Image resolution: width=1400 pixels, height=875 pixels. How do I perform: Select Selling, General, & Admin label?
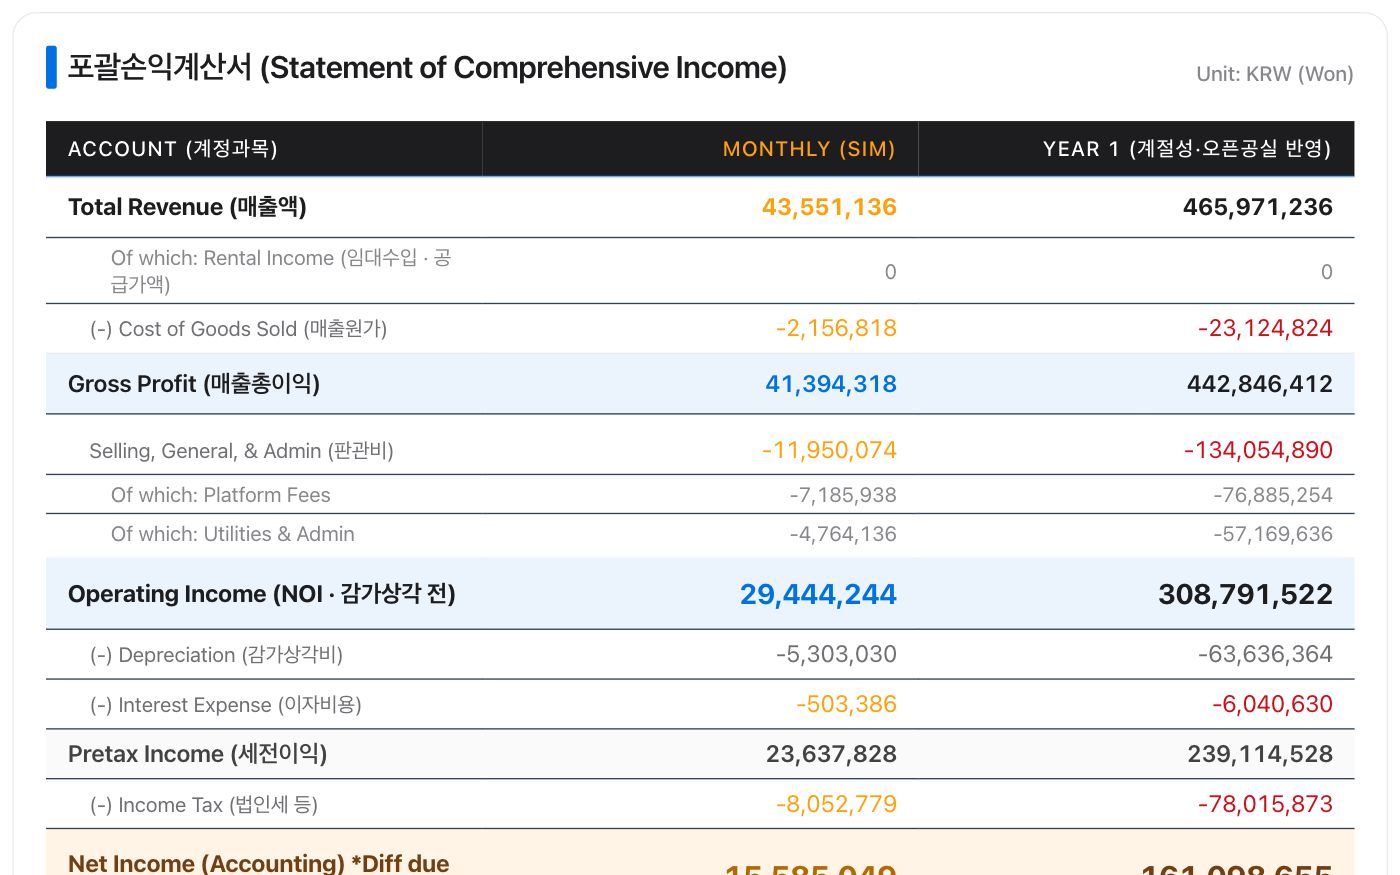(x=241, y=451)
